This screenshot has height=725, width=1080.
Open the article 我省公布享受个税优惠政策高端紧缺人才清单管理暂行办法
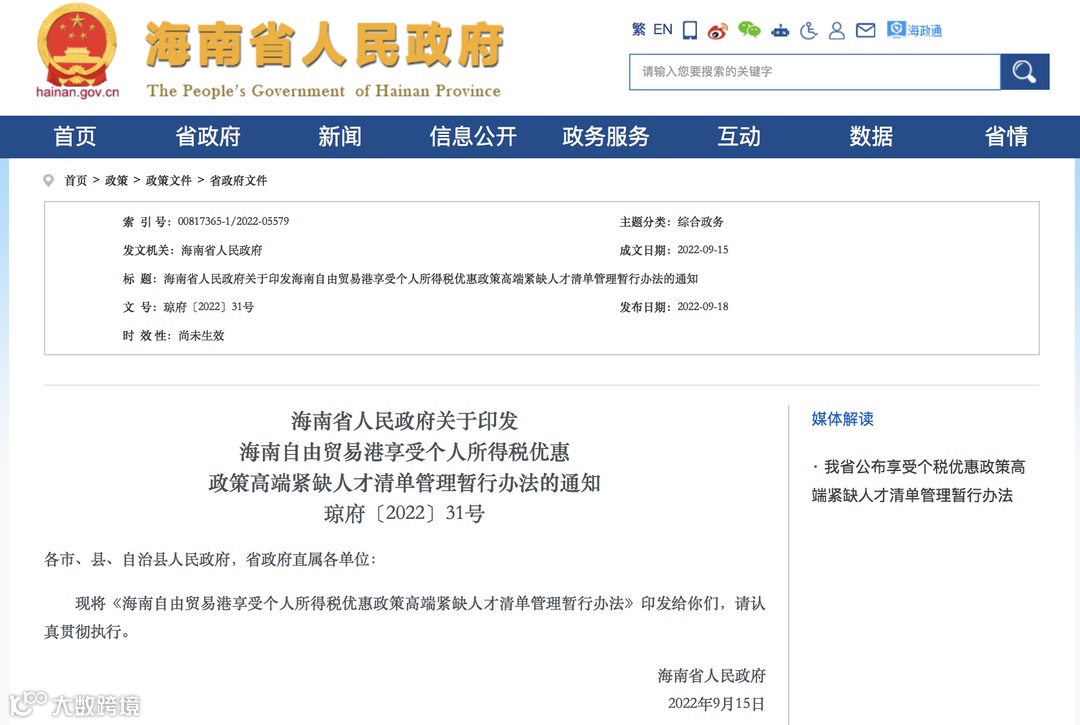pyautogui.click(x=918, y=481)
